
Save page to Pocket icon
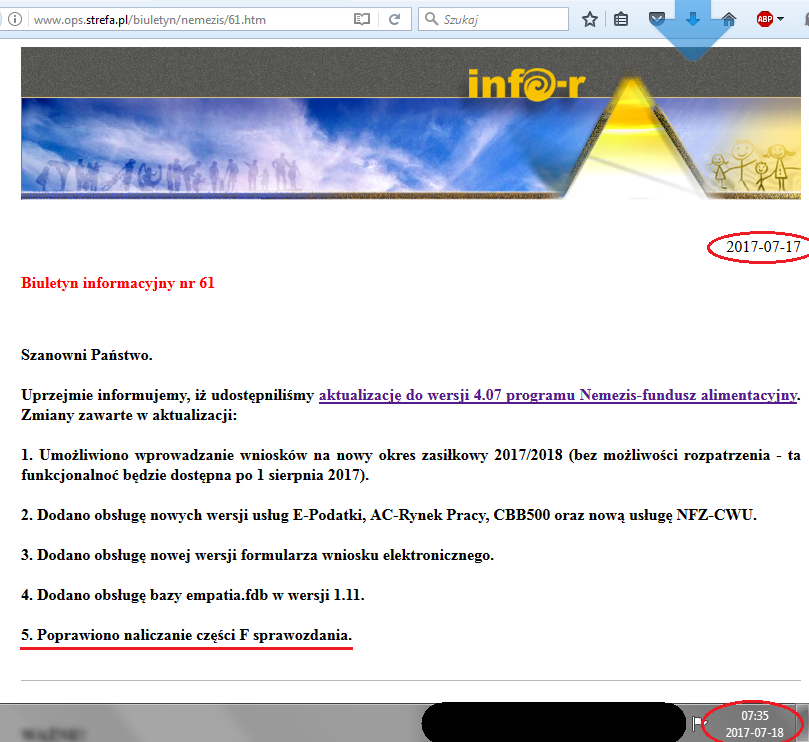(656, 20)
